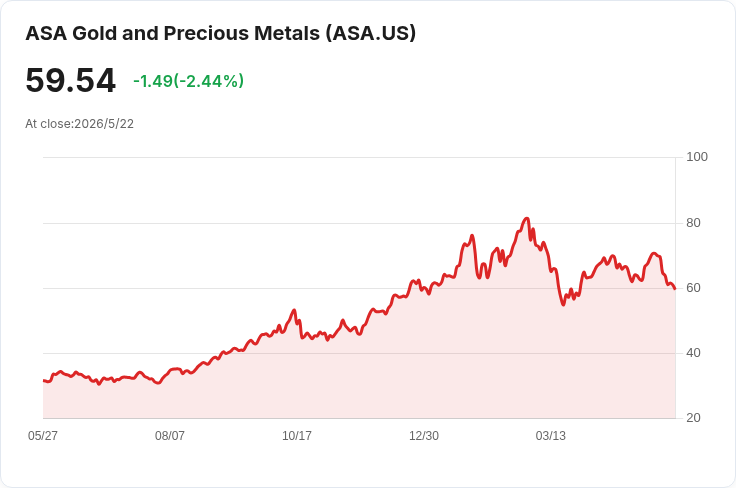Click the final endpoint of the price line
Viewport: 736px width, 488px height.
(675, 288)
